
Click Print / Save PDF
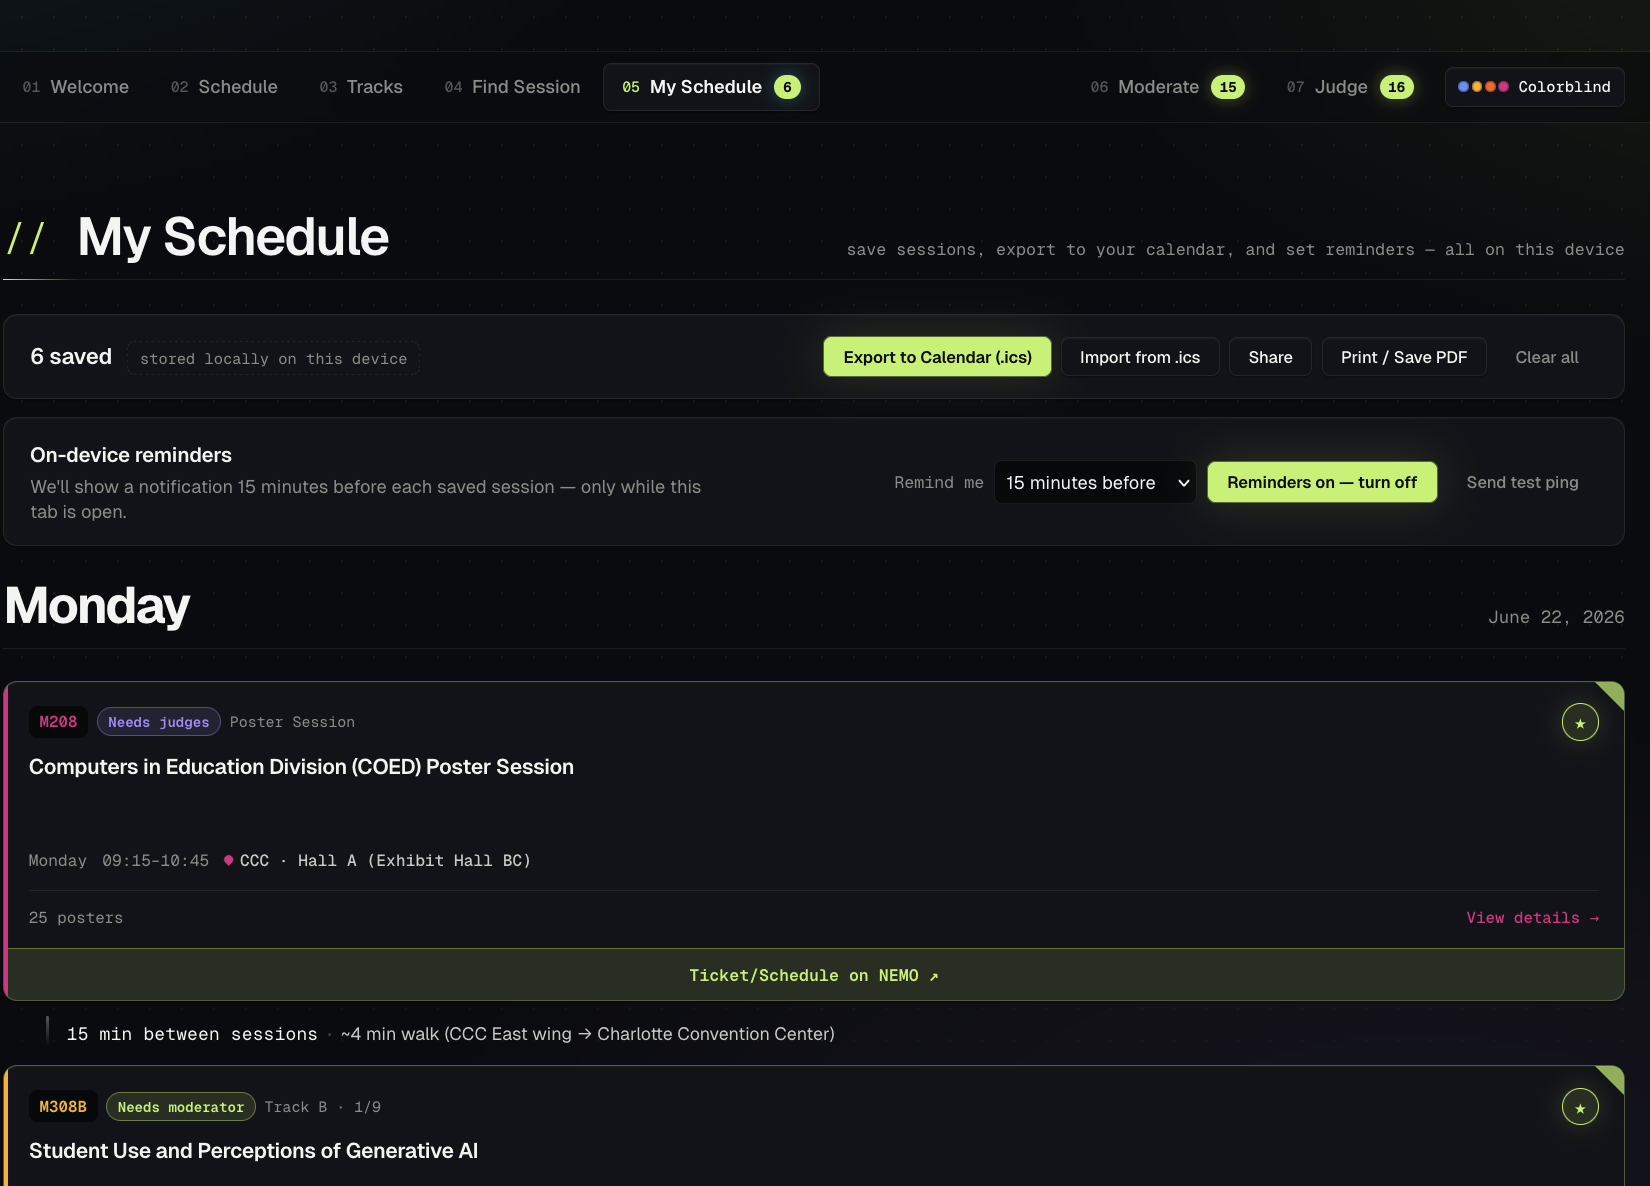(1404, 357)
